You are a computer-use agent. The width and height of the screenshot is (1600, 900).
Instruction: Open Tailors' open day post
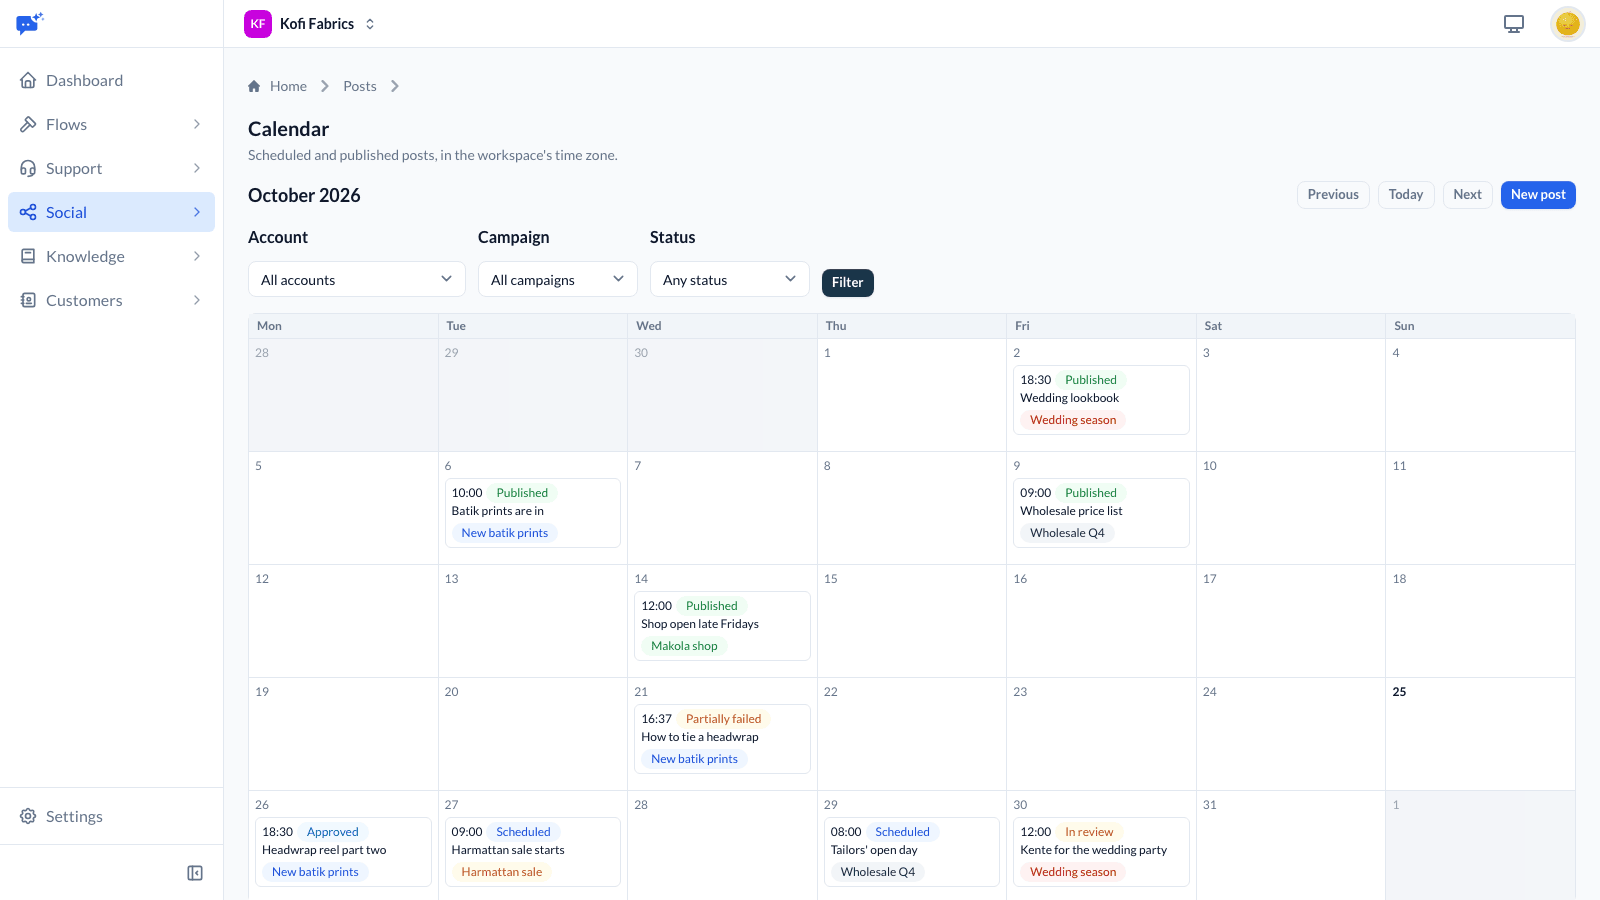912,852
